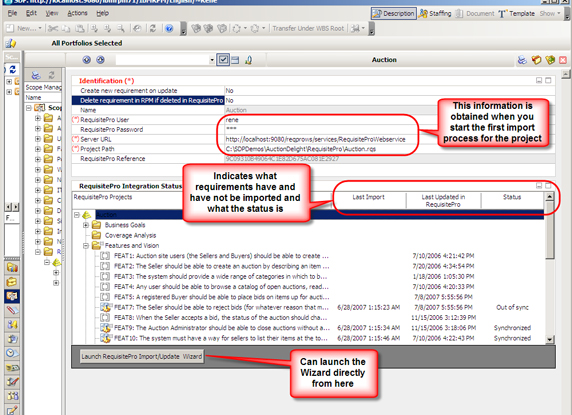Open the View menu
The height and width of the screenshot is (415, 572).
[x=52, y=13]
